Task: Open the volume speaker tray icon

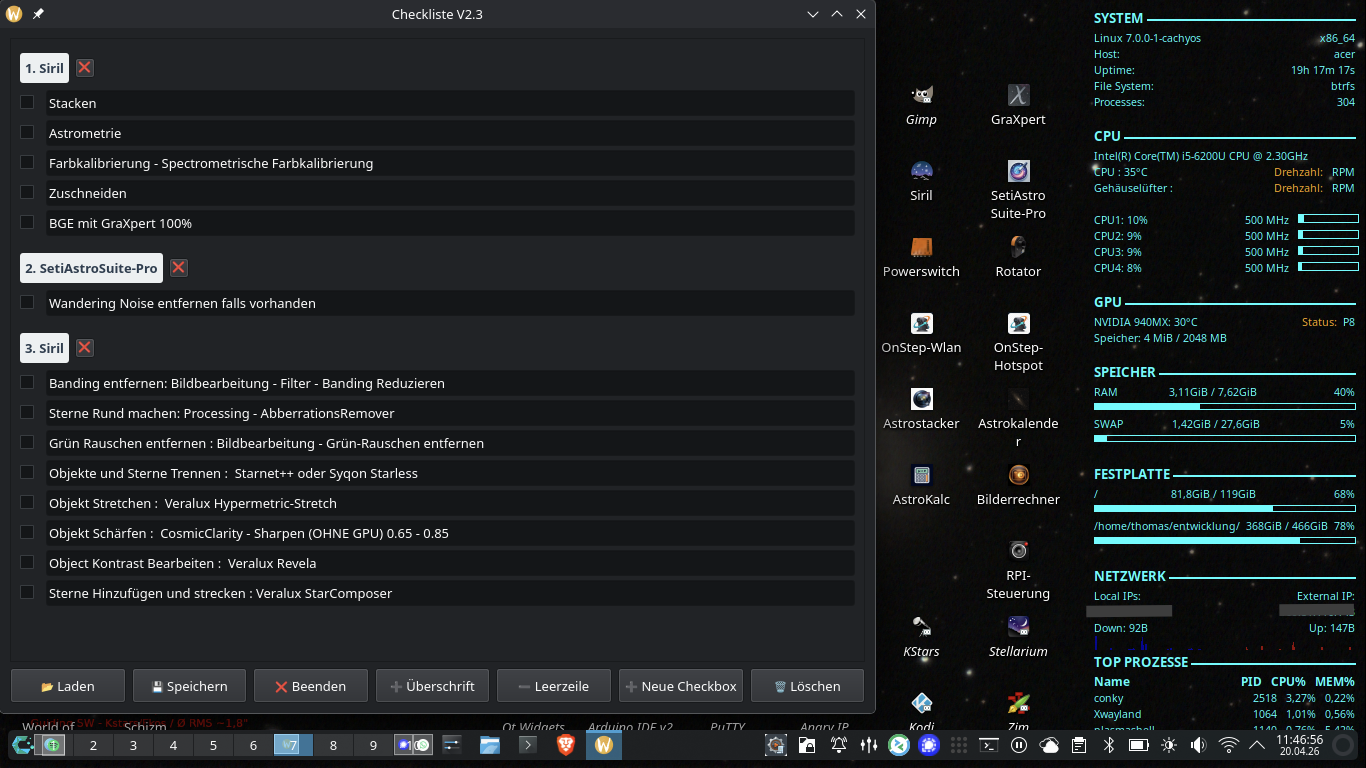Action: coord(1198,745)
